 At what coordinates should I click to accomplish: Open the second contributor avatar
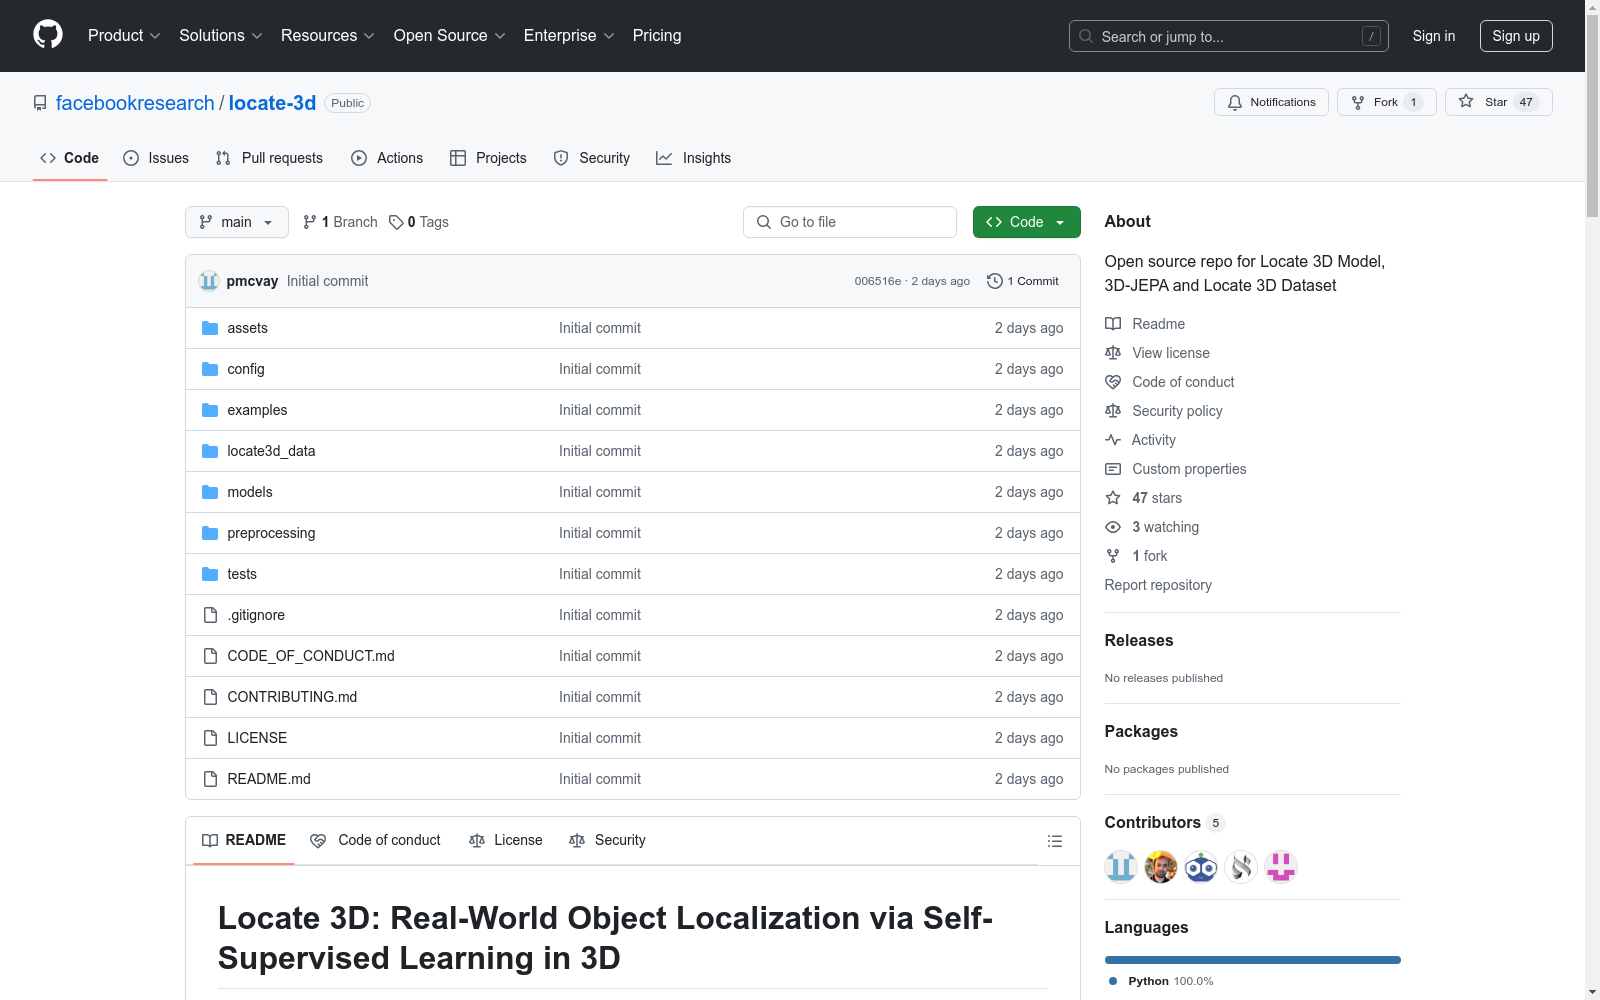[1161, 867]
